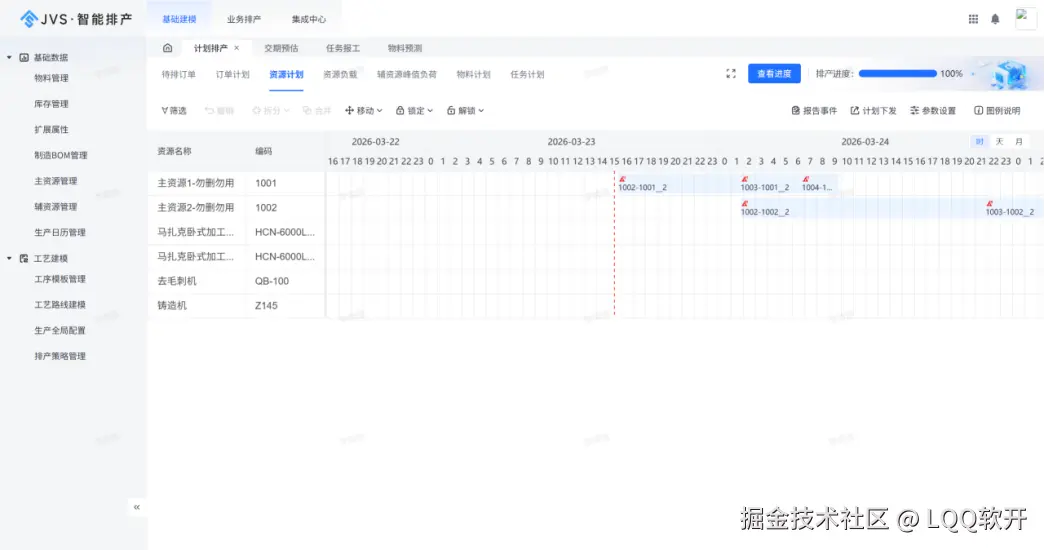Open 排产策略管理 in the sidebar
Image resolution: width=1045 pixels, height=550 pixels.
pyautogui.click(x=60, y=356)
